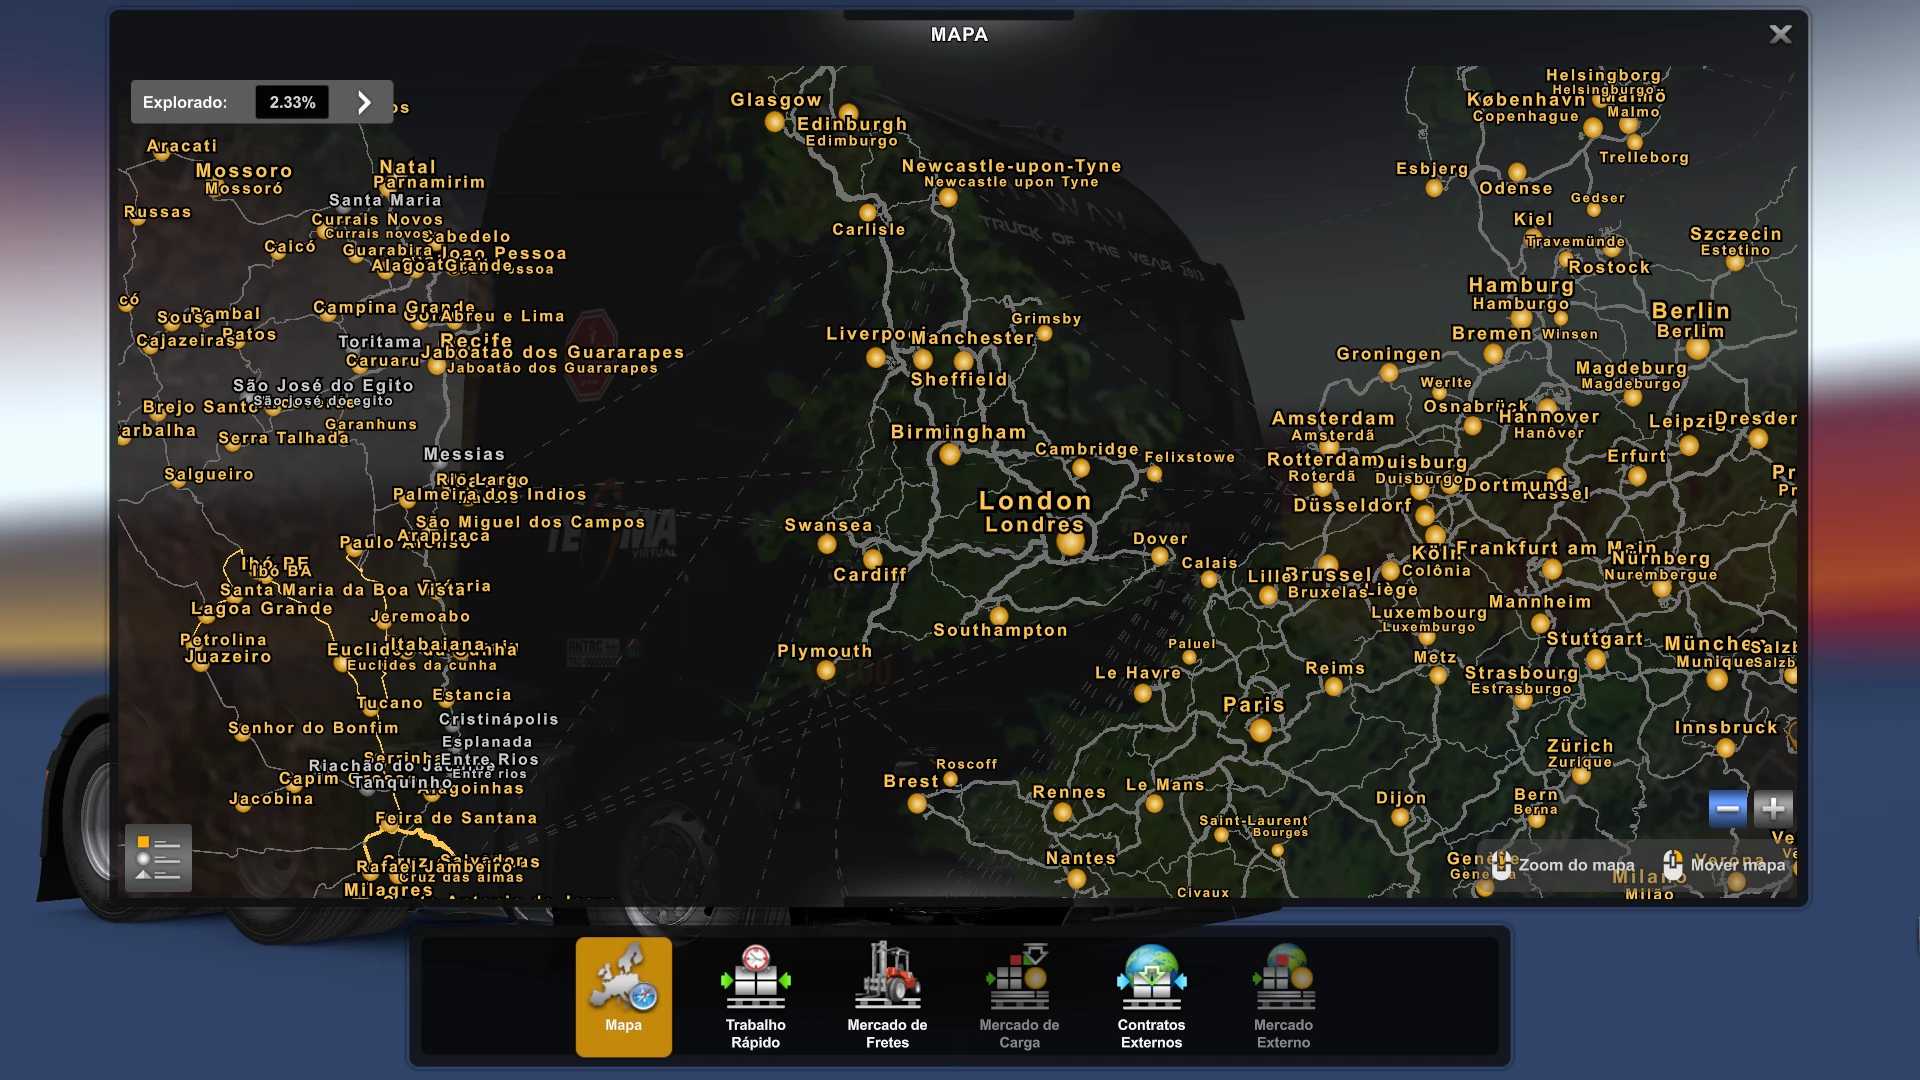Click the Zoom do mapa hint
This screenshot has width=1920, height=1080.
pyautogui.click(x=1564, y=865)
